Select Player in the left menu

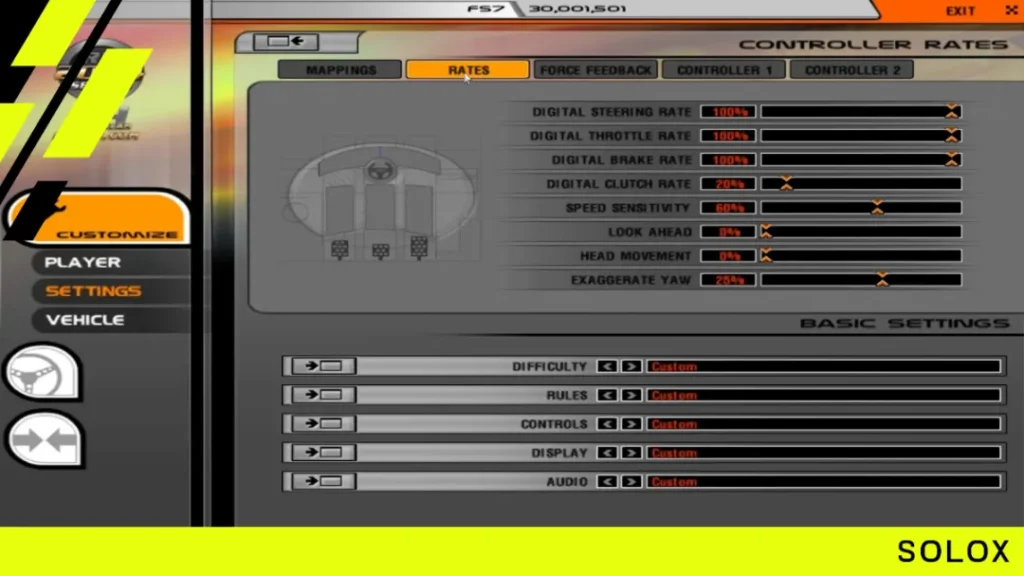(83, 263)
